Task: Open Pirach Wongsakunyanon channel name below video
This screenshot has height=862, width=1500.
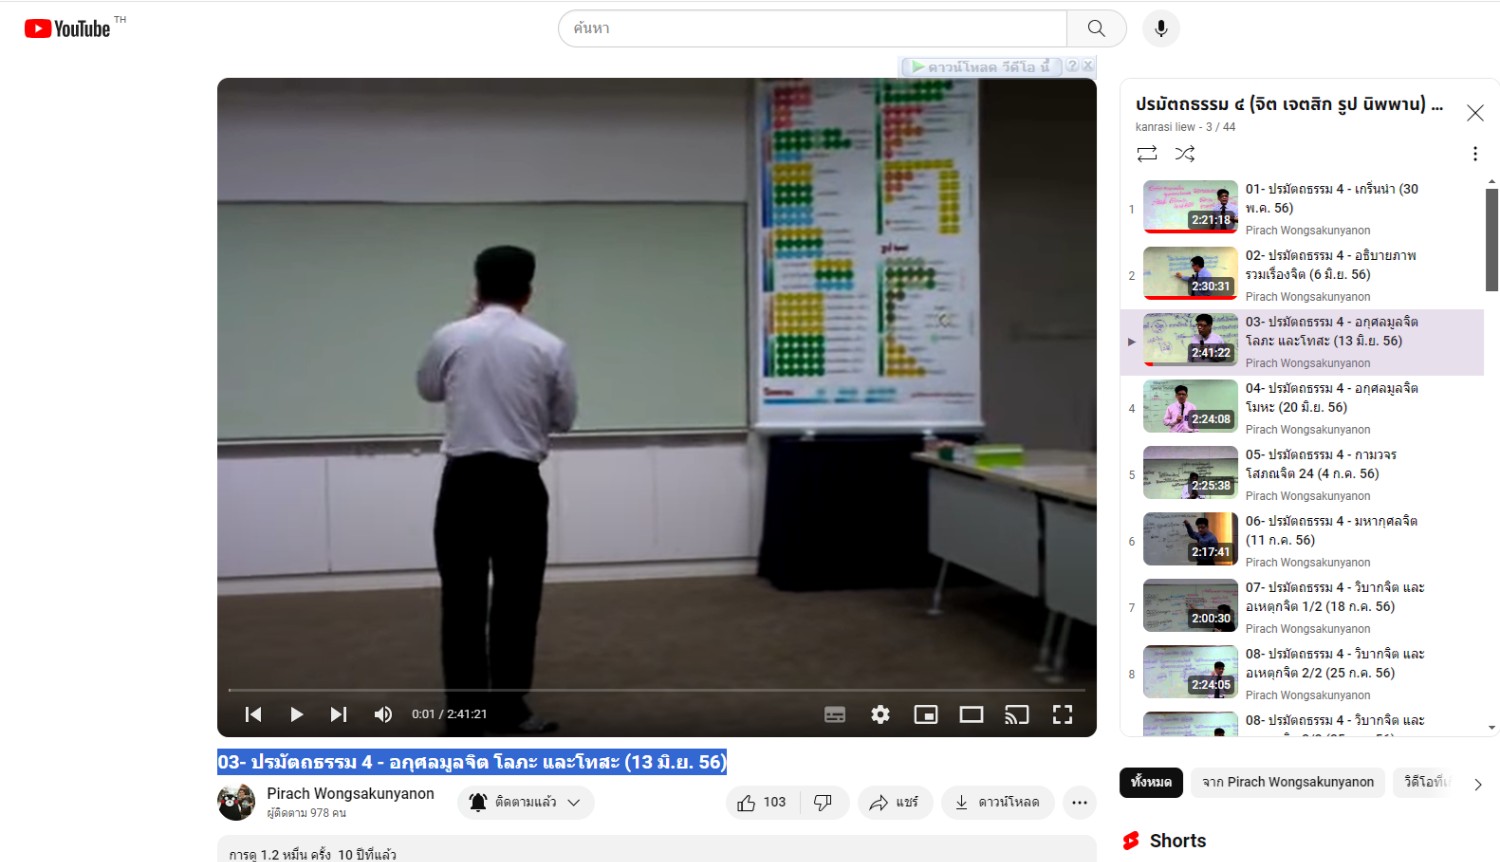Action: [350, 793]
